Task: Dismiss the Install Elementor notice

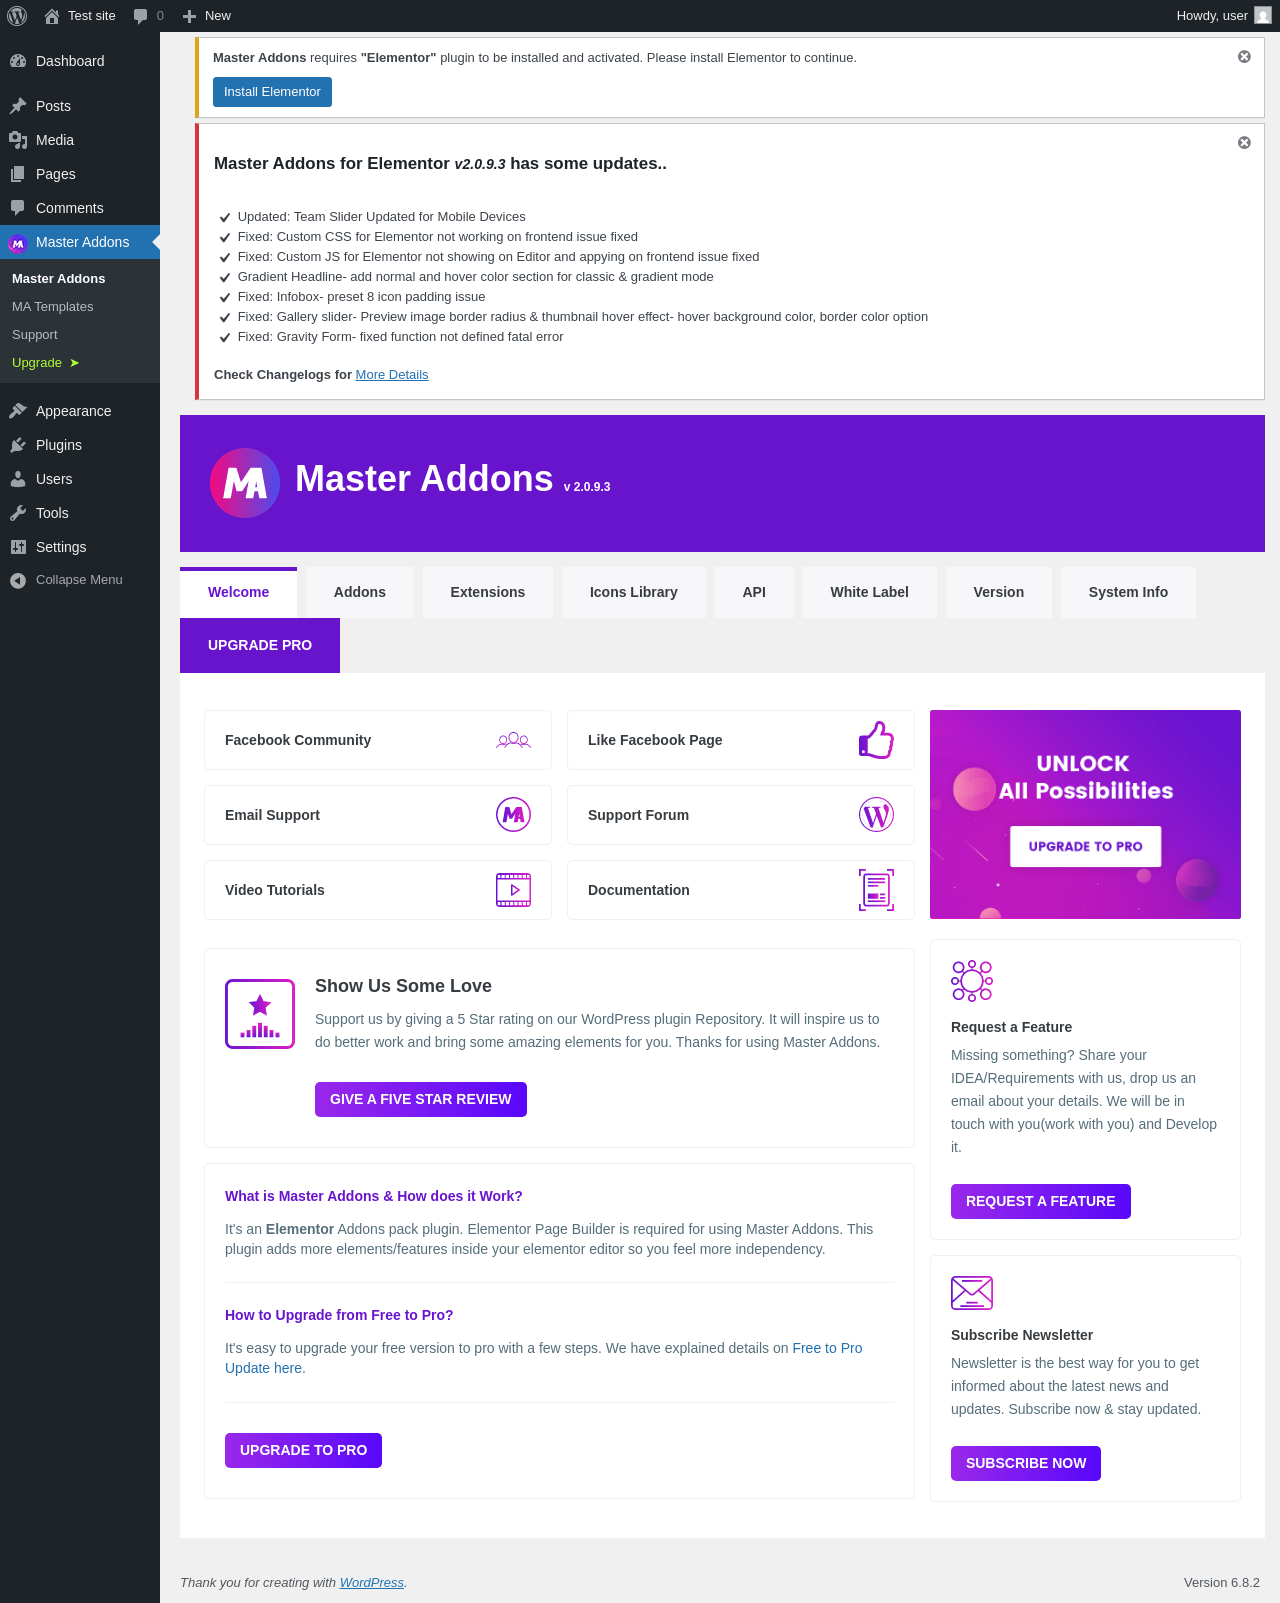Action: 1244,57
